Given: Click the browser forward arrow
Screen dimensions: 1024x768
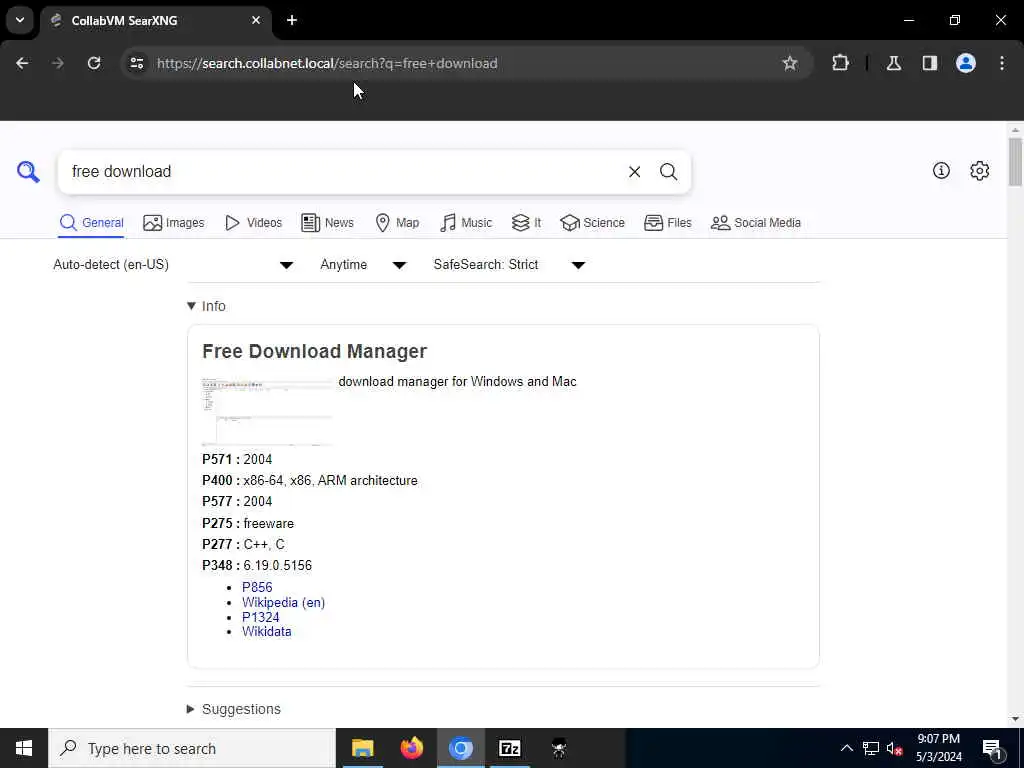Looking at the screenshot, I should pos(58,63).
